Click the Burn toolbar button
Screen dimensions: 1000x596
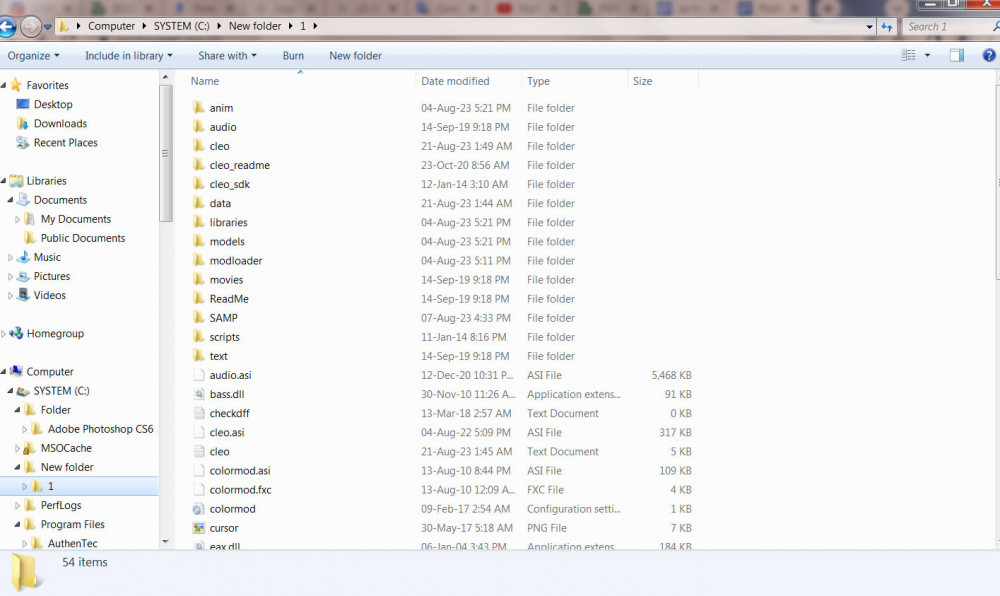pos(293,55)
